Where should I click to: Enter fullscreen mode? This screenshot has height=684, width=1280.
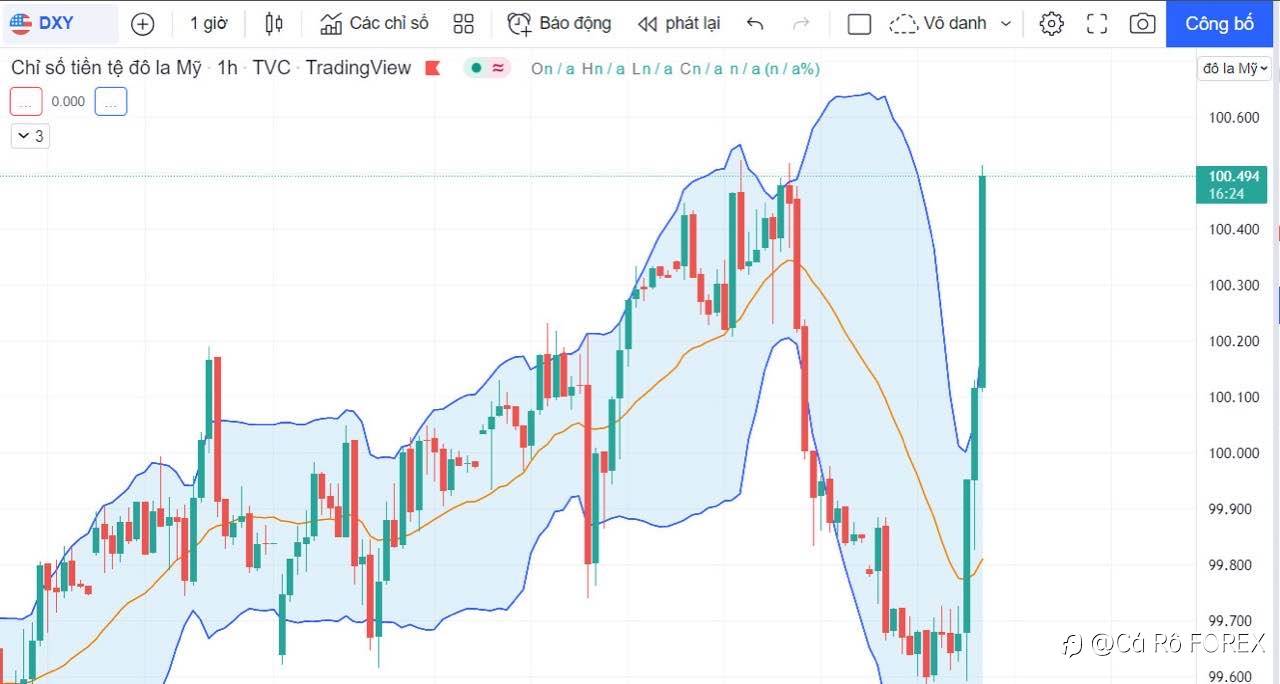click(1097, 24)
